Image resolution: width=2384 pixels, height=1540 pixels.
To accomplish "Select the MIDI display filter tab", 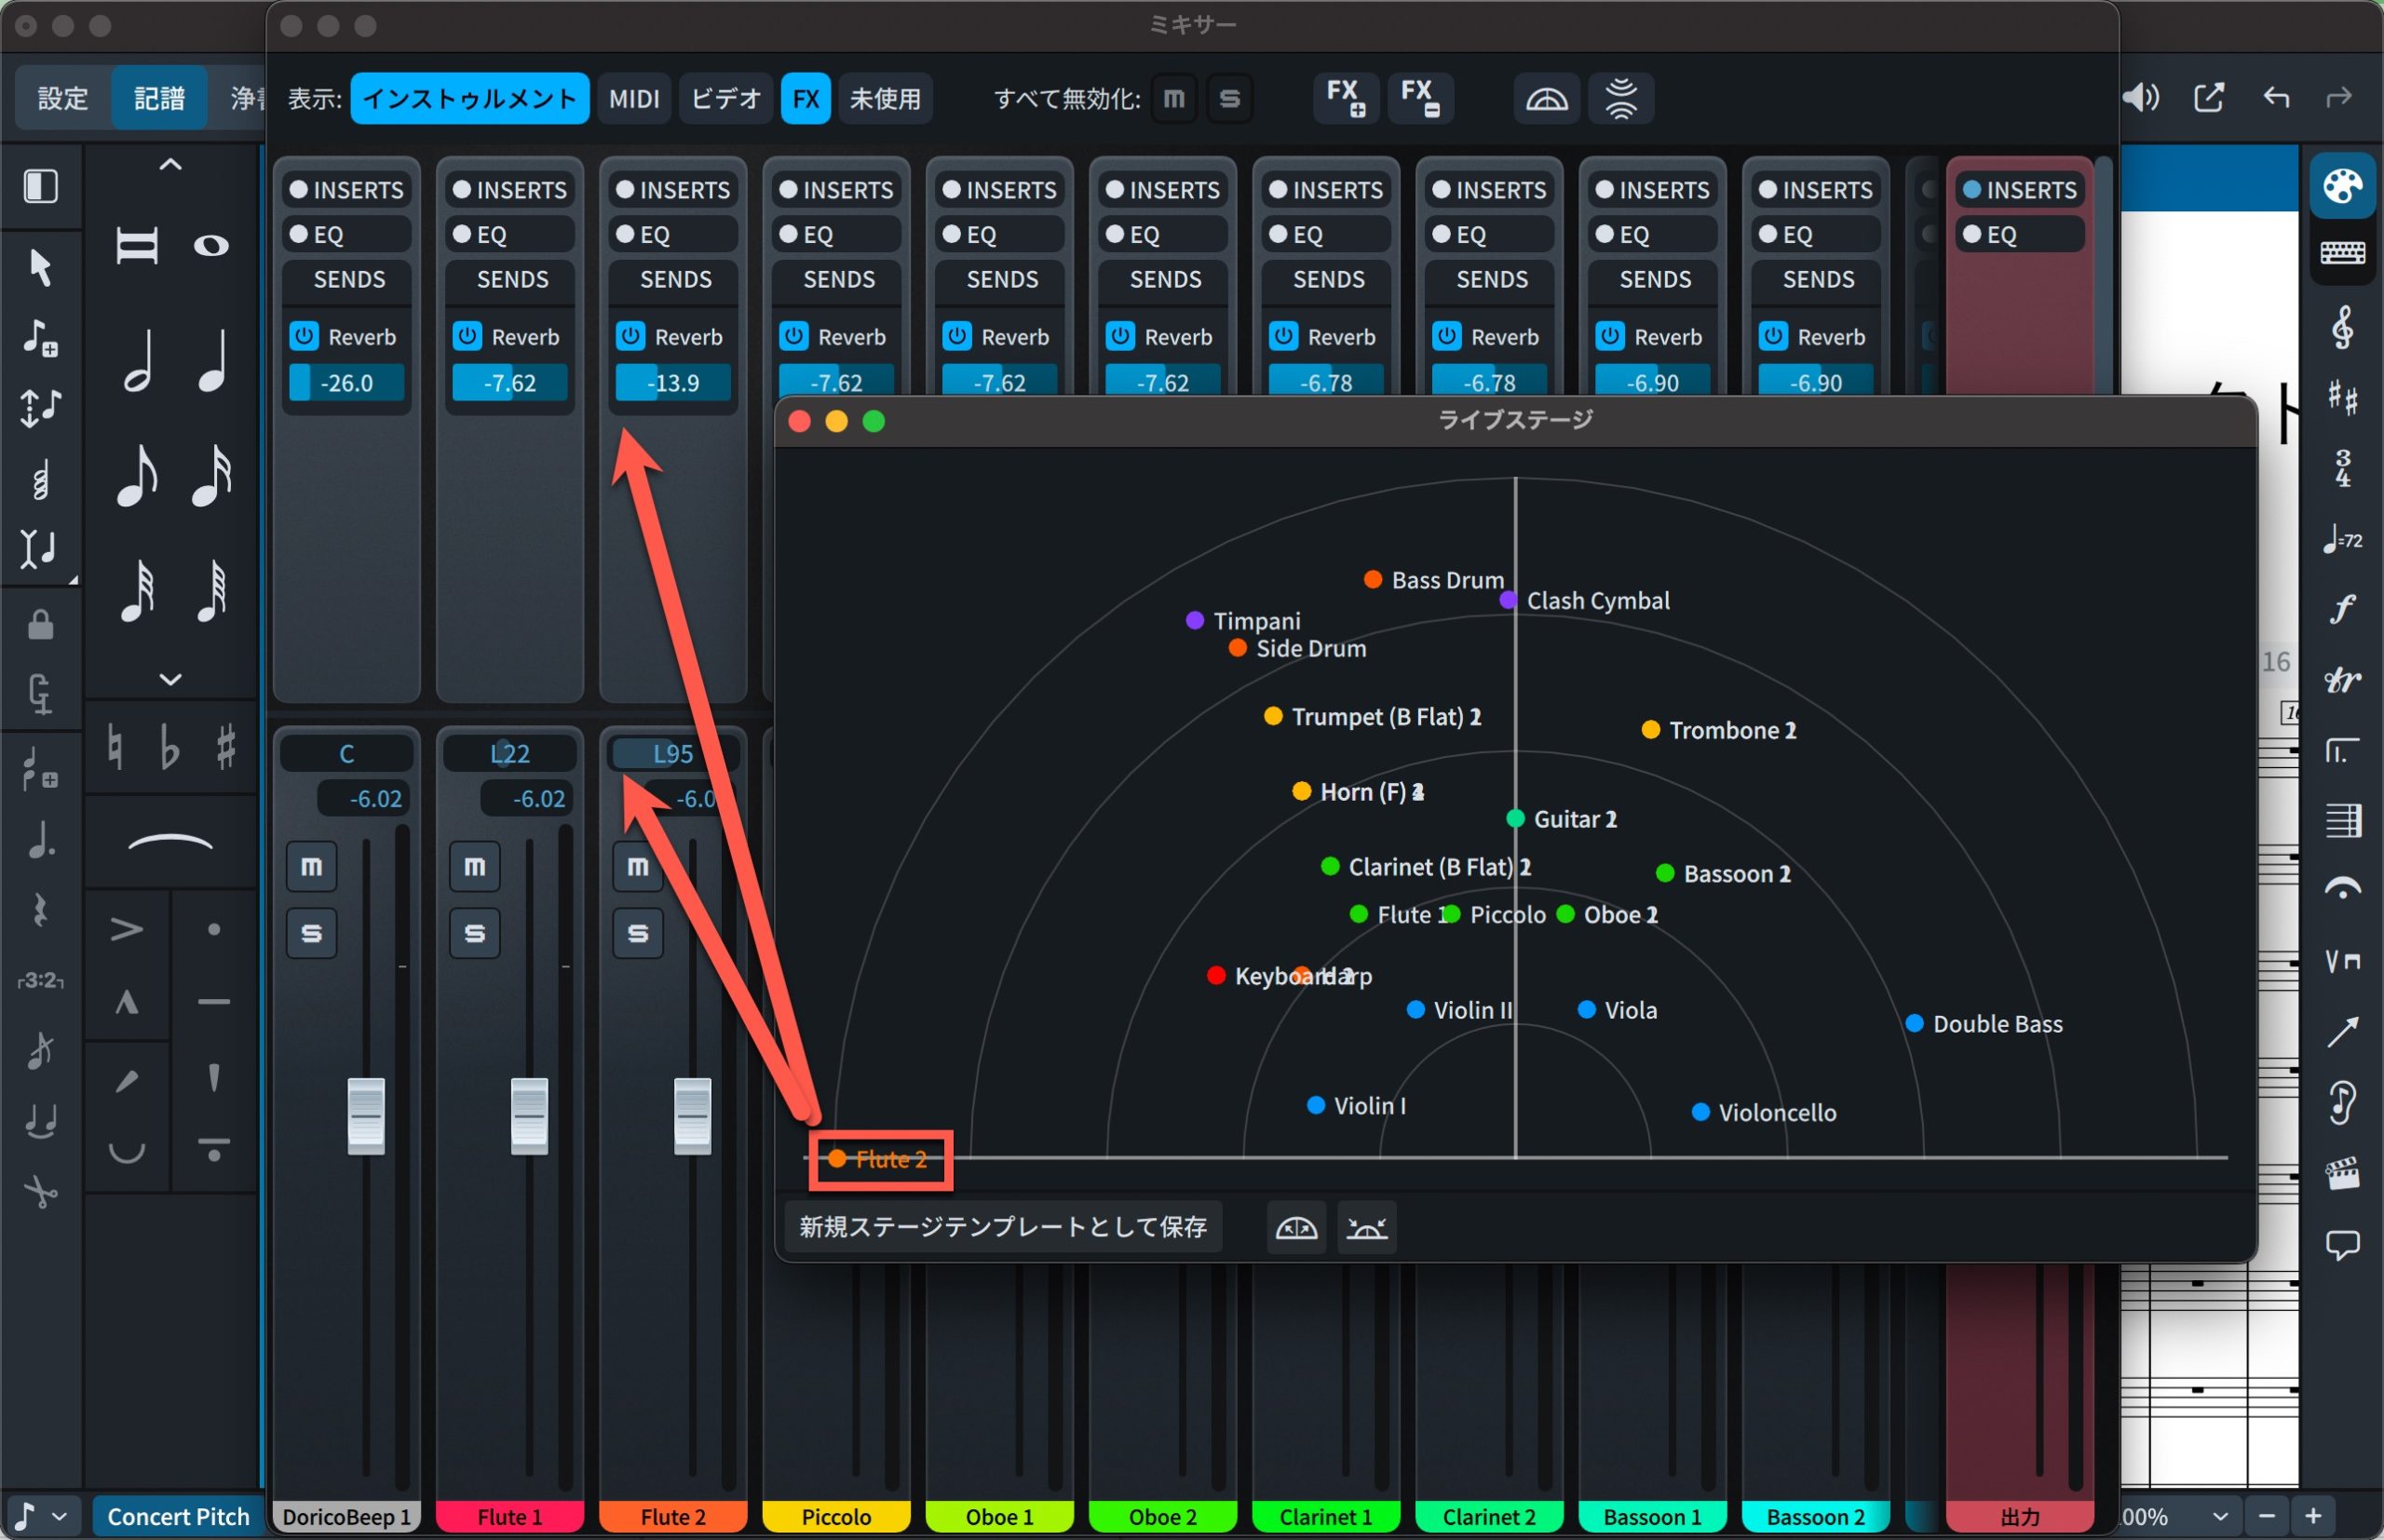I will [634, 98].
